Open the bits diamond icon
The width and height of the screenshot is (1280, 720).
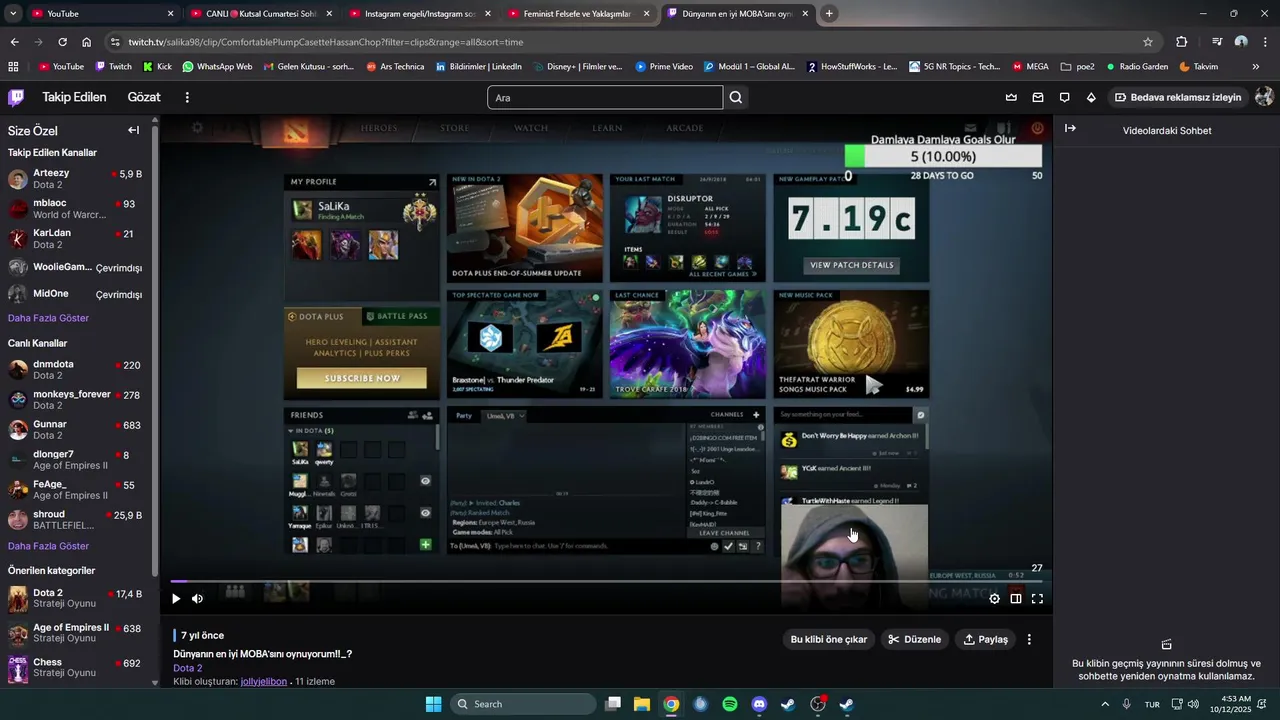coord(1091,97)
